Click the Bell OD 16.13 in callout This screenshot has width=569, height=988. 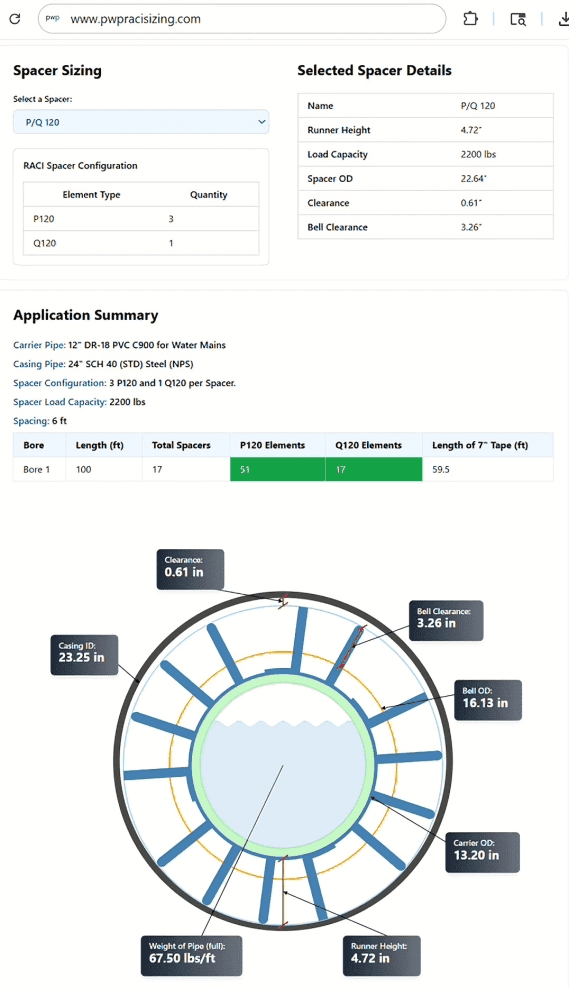pyautogui.click(x=488, y=700)
